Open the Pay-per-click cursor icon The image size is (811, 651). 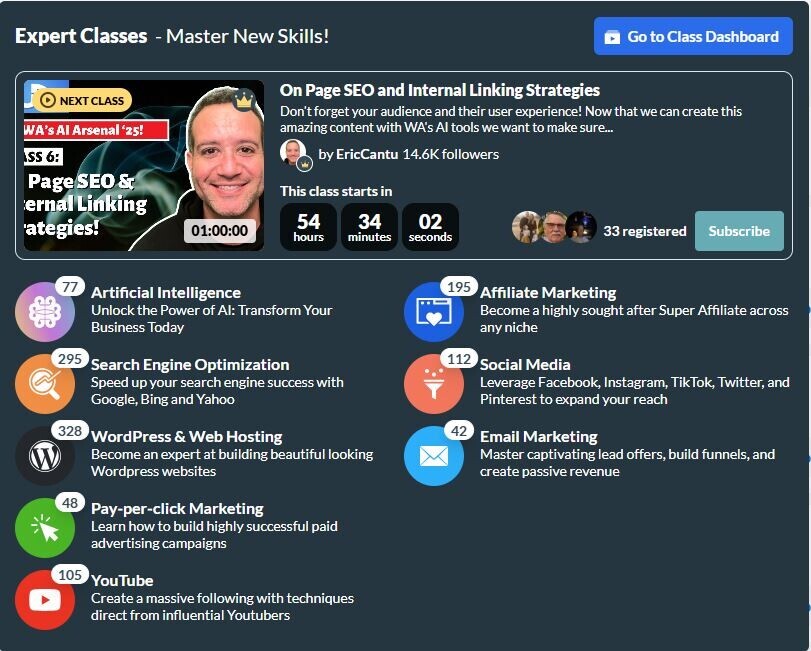(x=45, y=527)
